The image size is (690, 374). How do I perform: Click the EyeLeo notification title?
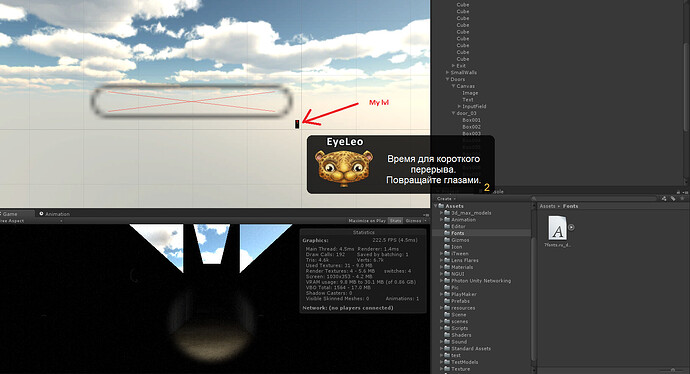pyautogui.click(x=345, y=142)
